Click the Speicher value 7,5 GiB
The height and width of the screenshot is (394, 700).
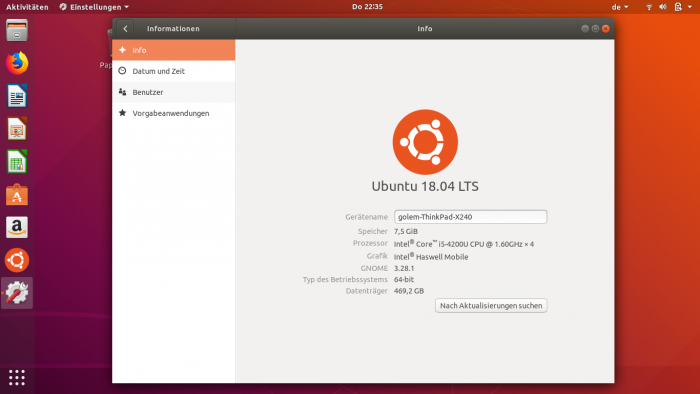(406, 231)
